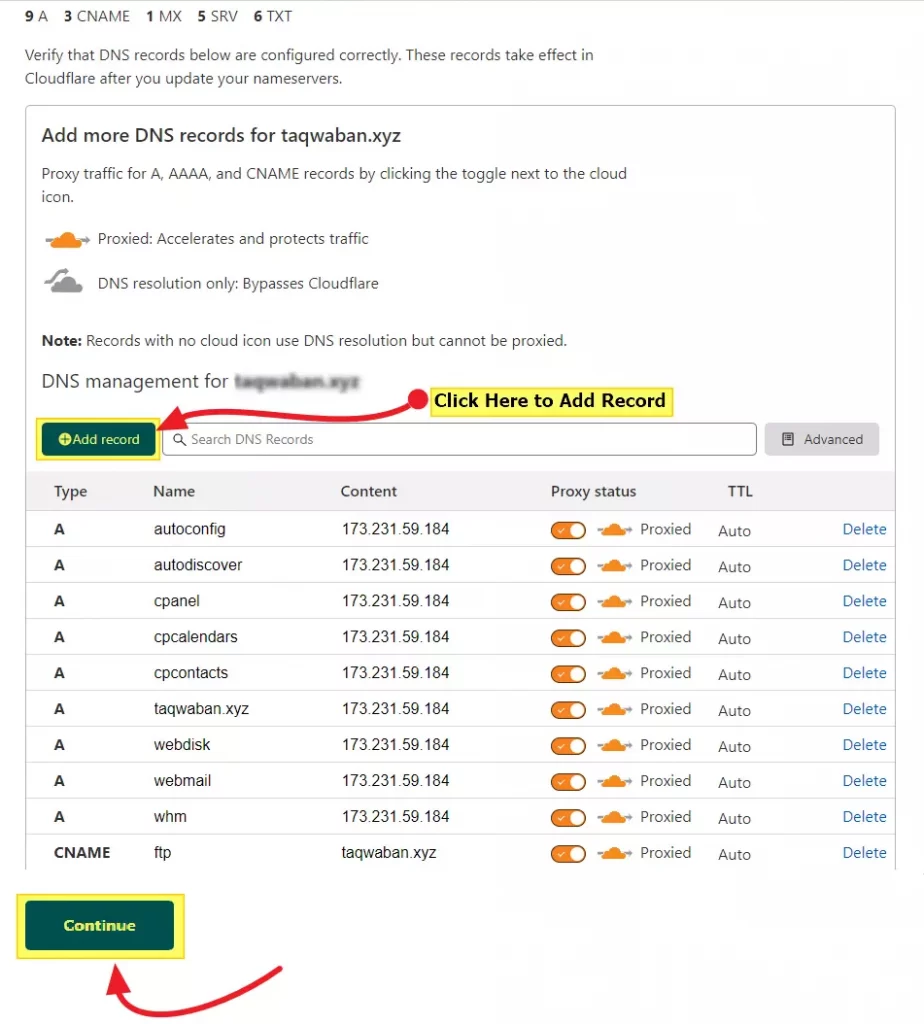The width and height of the screenshot is (924, 1024).
Task: Toggle proxy for whm record
Action: click(x=568, y=817)
